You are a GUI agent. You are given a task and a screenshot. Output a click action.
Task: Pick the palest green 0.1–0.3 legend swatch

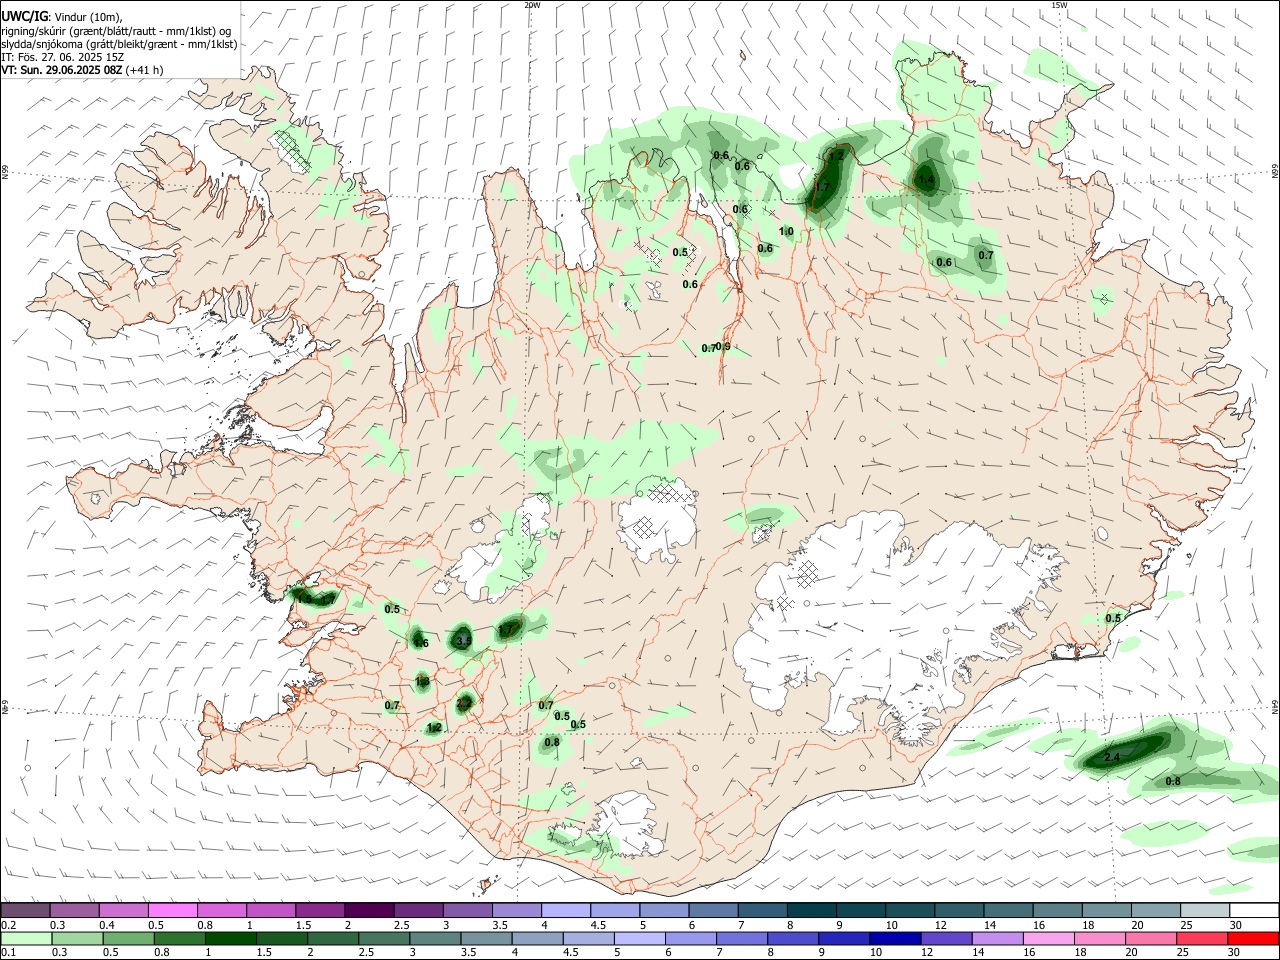(x=28, y=938)
